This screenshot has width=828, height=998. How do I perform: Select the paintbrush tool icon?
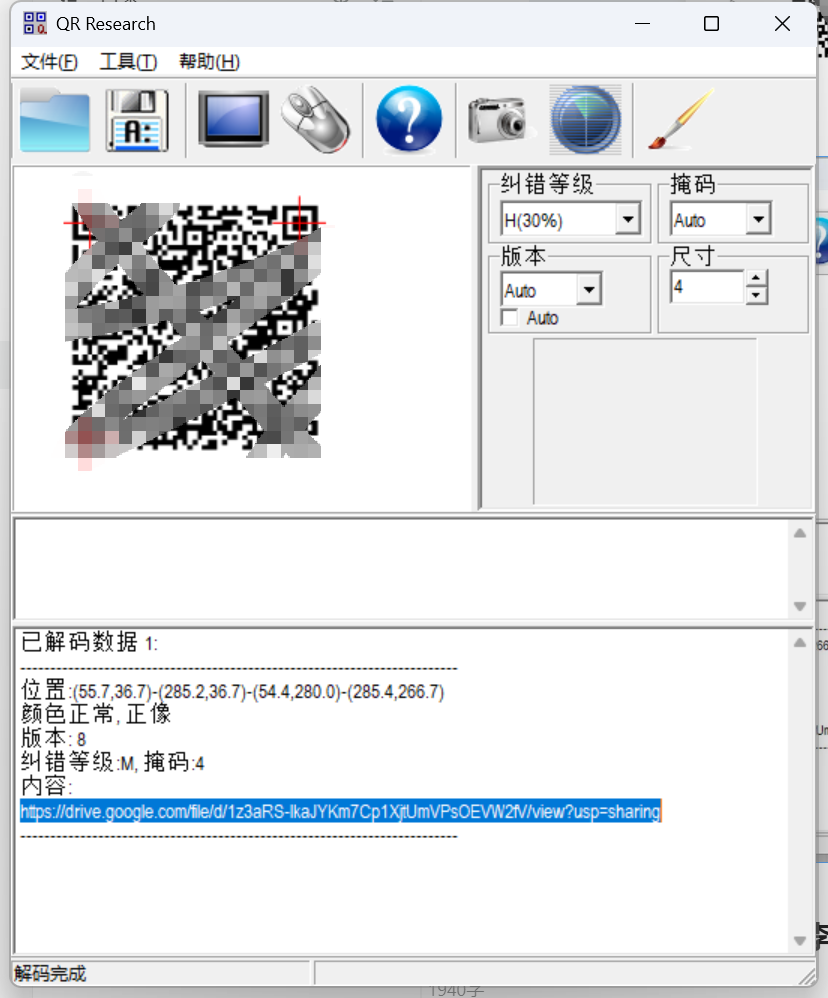681,120
